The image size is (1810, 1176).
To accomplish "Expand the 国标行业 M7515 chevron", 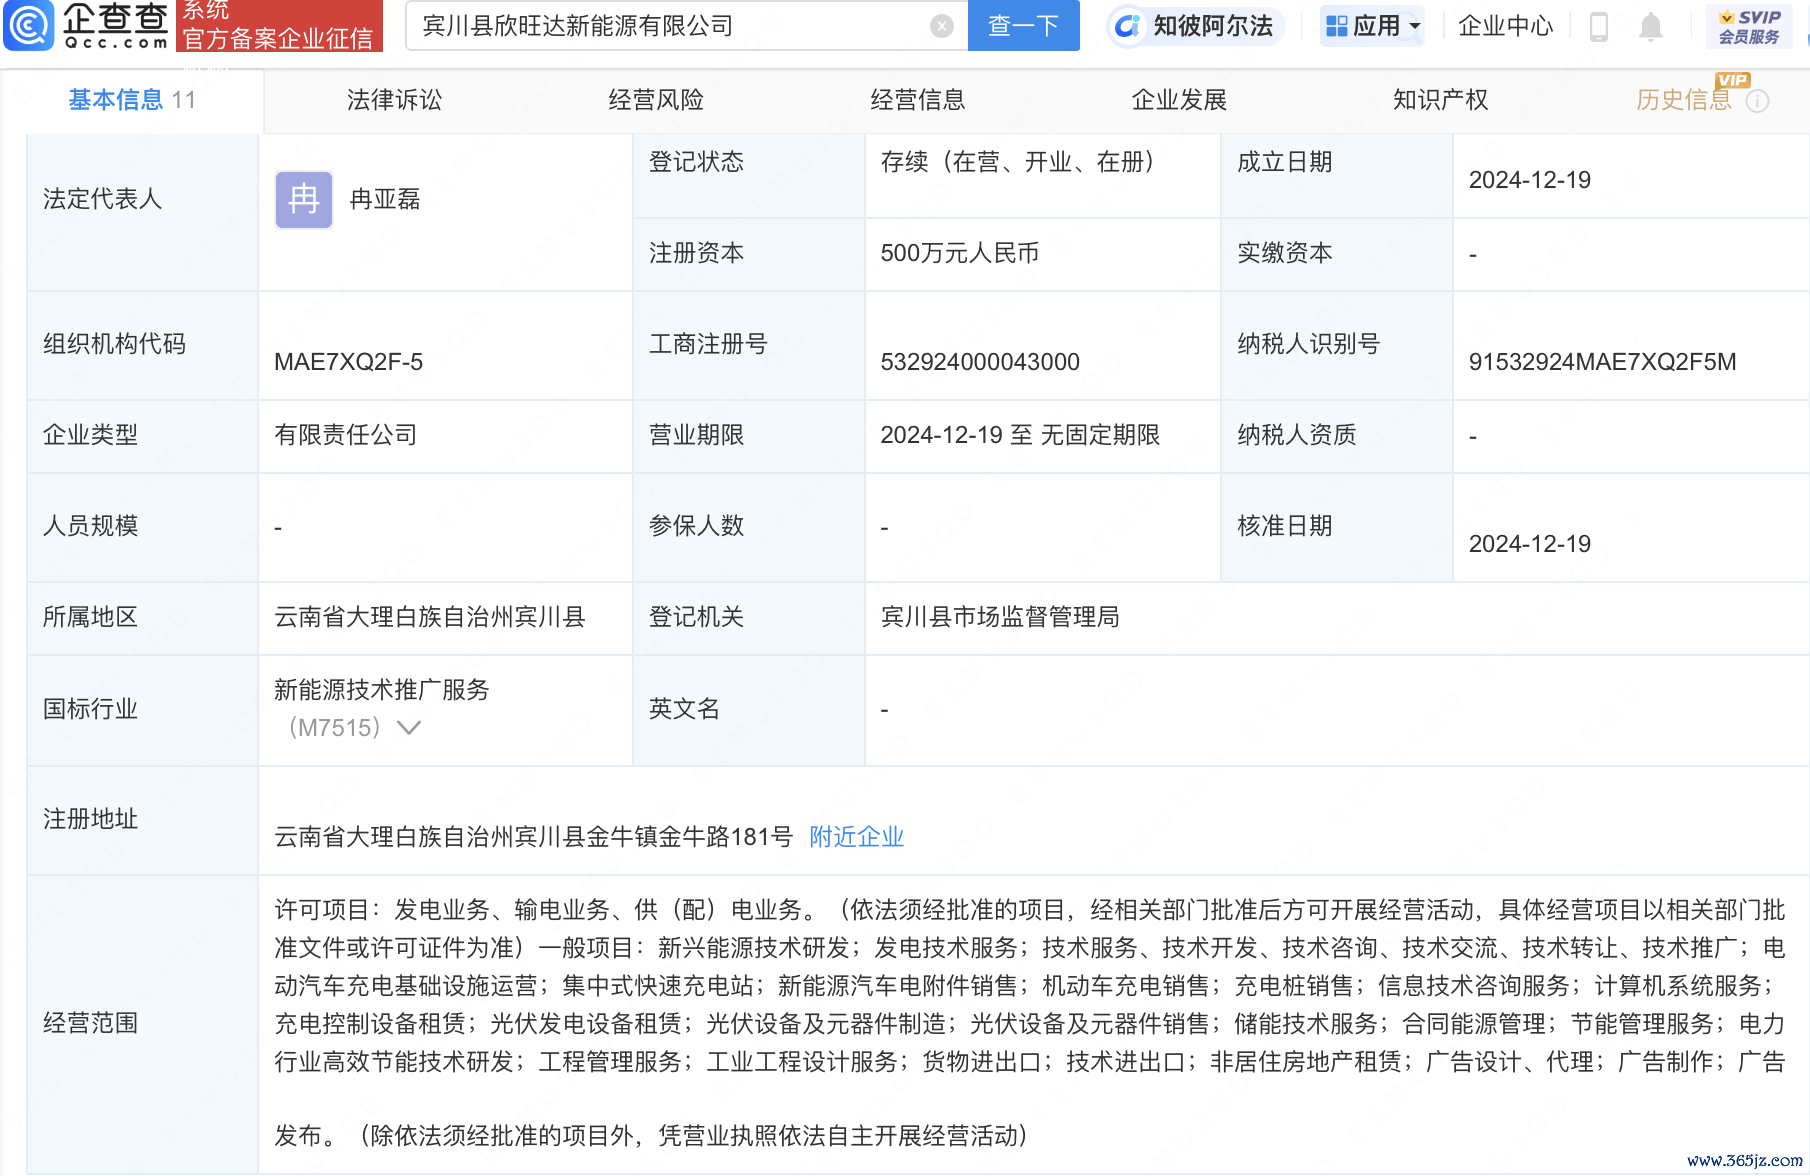I will tap(409, 728).
